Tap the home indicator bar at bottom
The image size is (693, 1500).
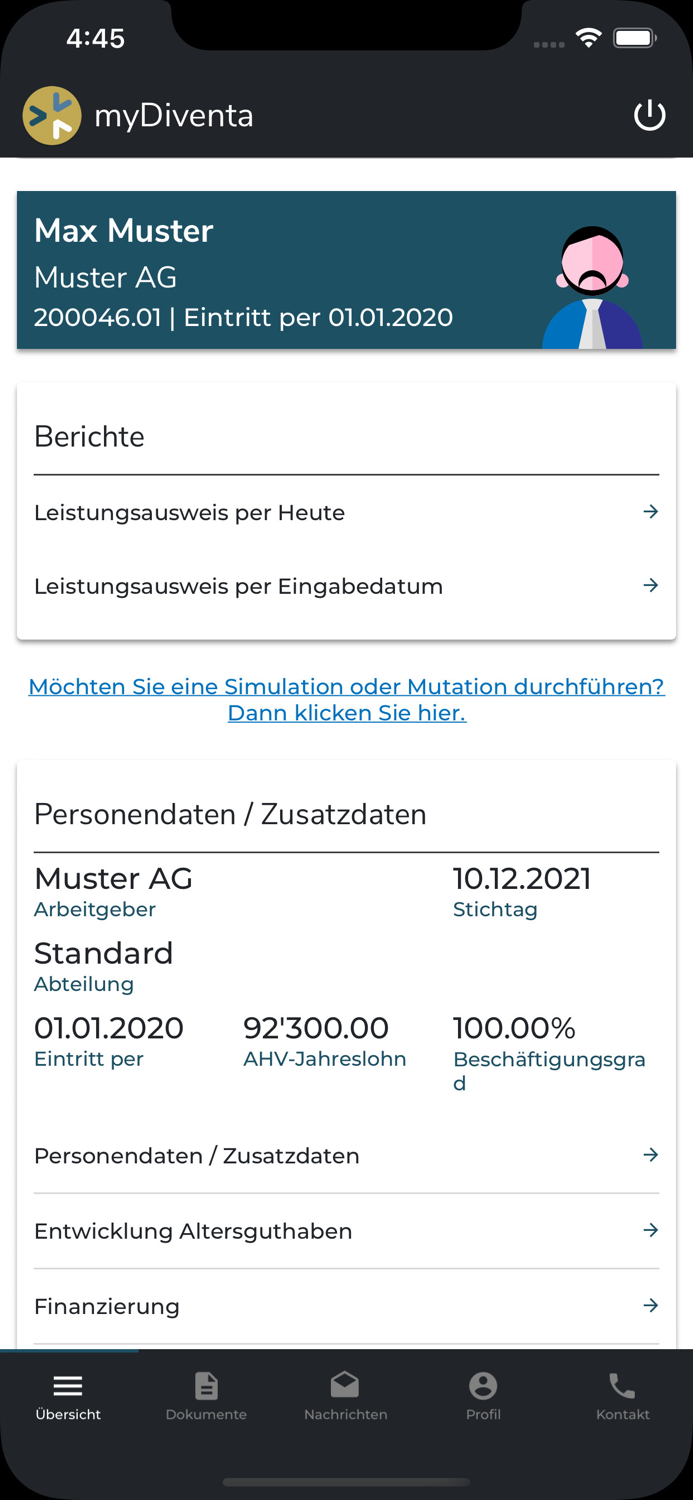346,1483
